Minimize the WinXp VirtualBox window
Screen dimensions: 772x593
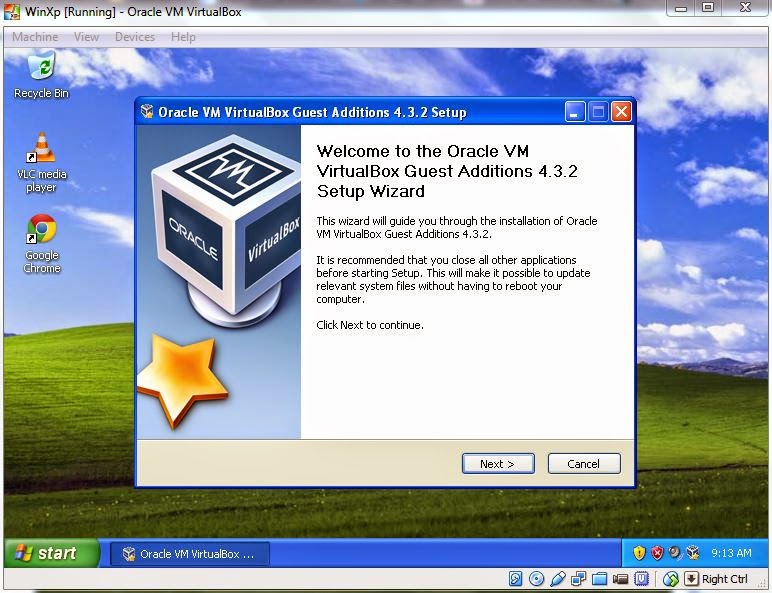tap(680, 8)
